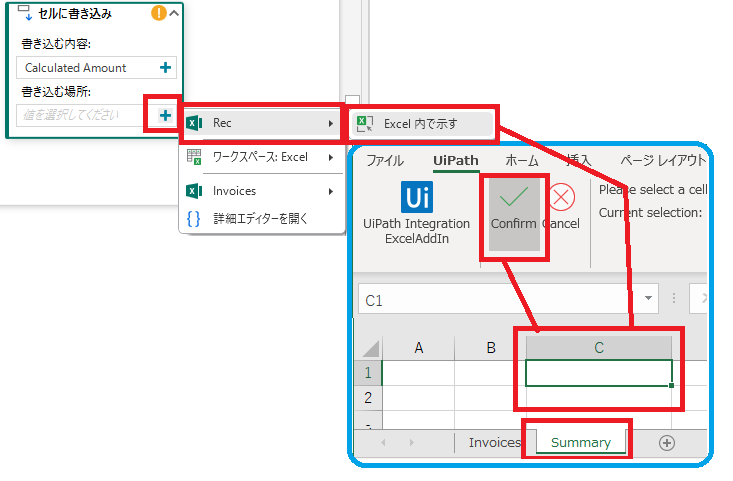The image size is (733, 481).
Task: Click the next sheet navigation arrow
Action: pyautogui.click(x=411, y=443)
